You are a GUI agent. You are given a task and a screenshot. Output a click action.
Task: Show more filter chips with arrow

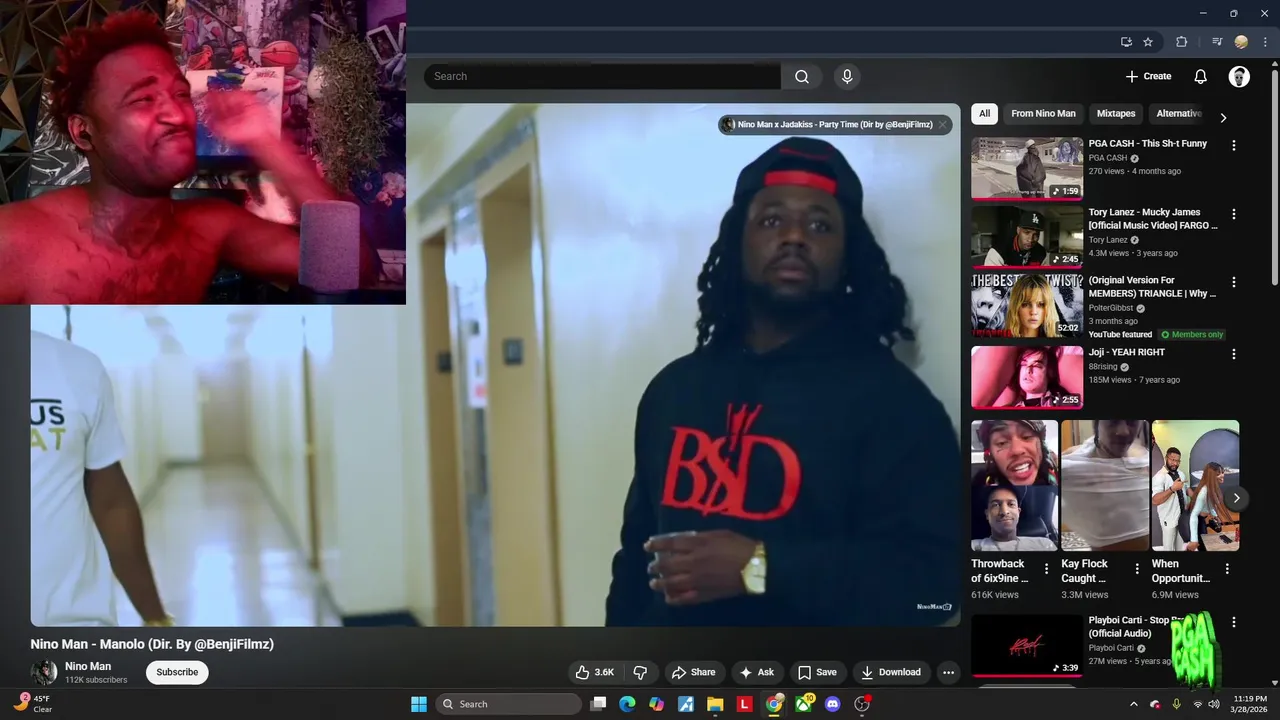point(1223,117)
